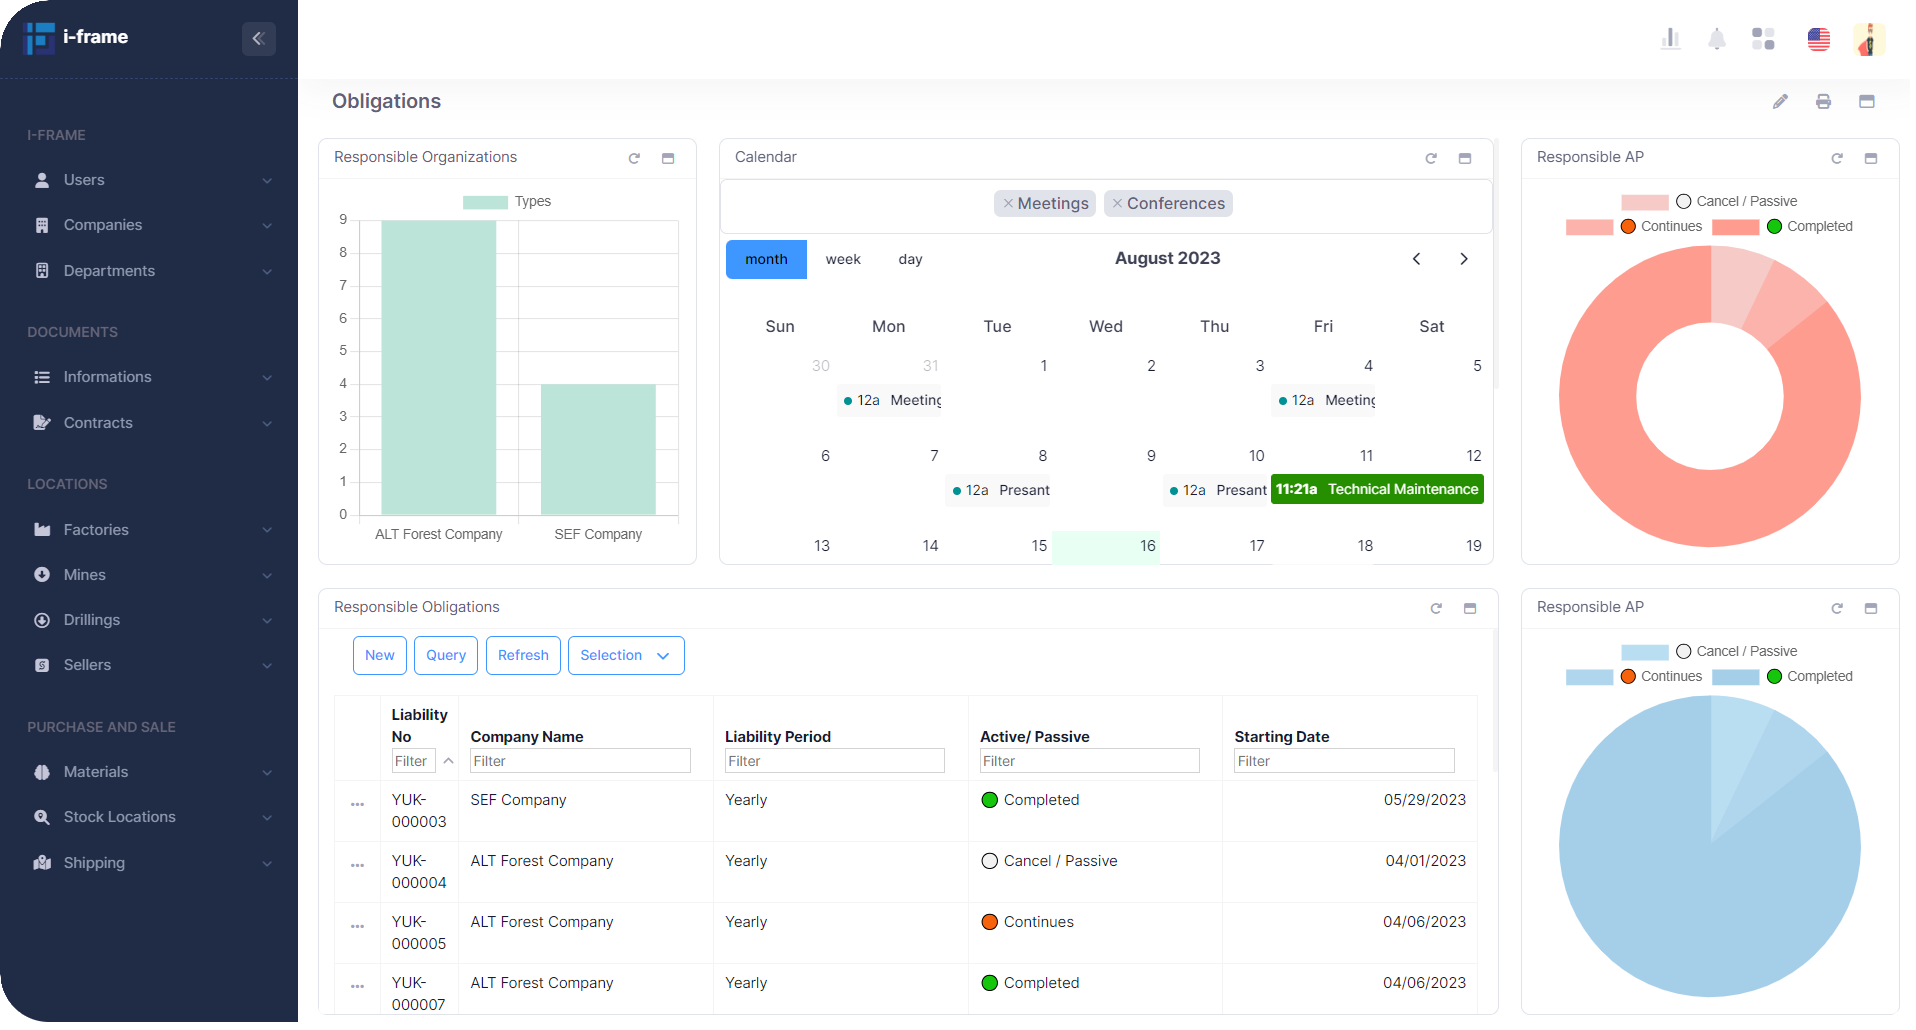Maximize the Calendar panel
Viewport: 1916px width, 1030px height.
click(x=1465, y=158)
